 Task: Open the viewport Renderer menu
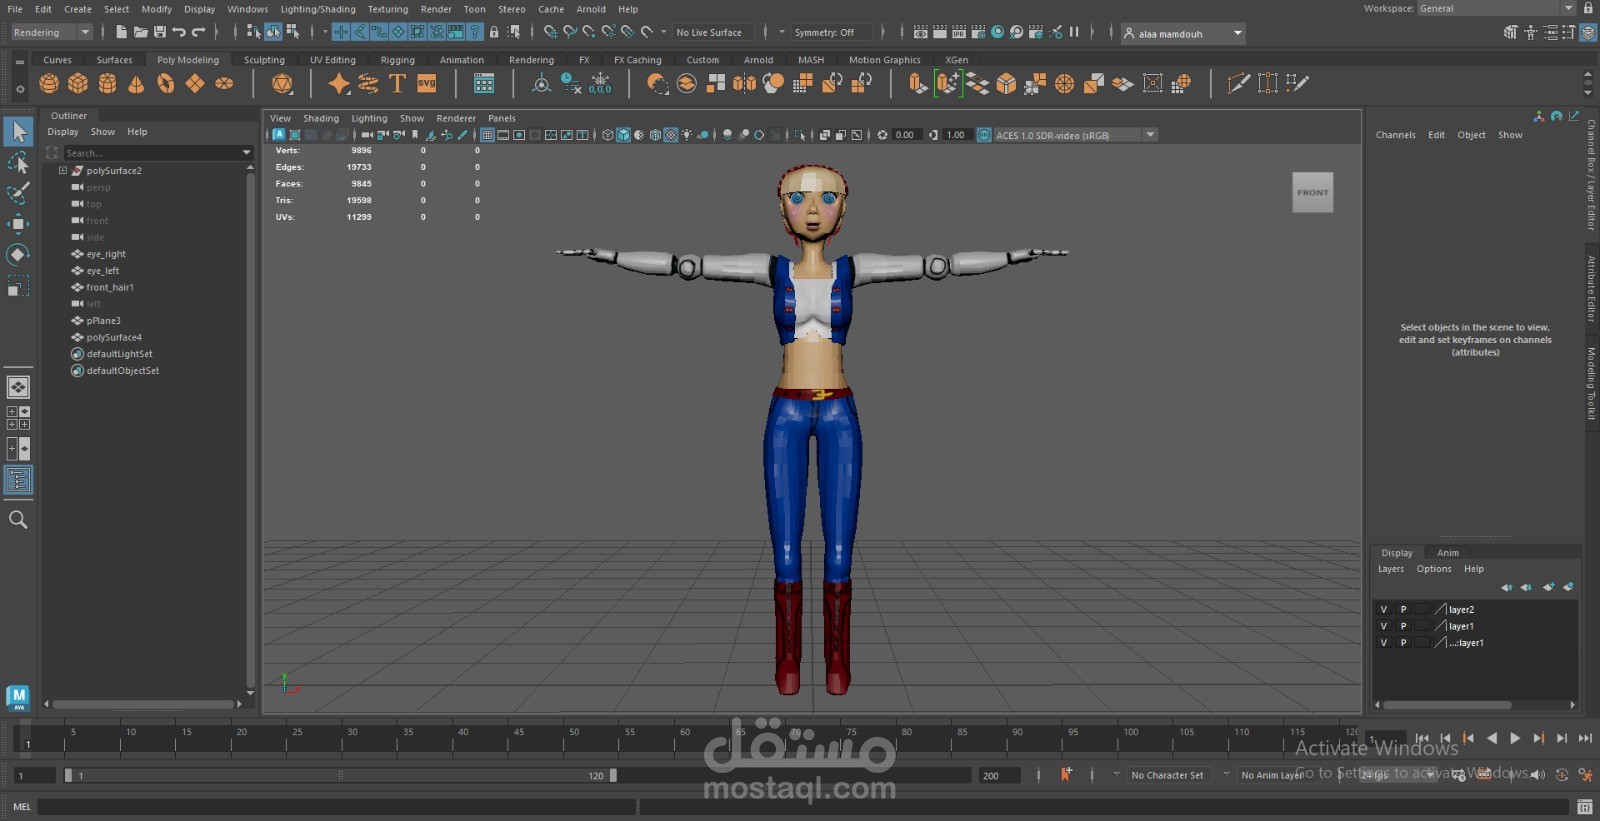click(x=456, y=118)
